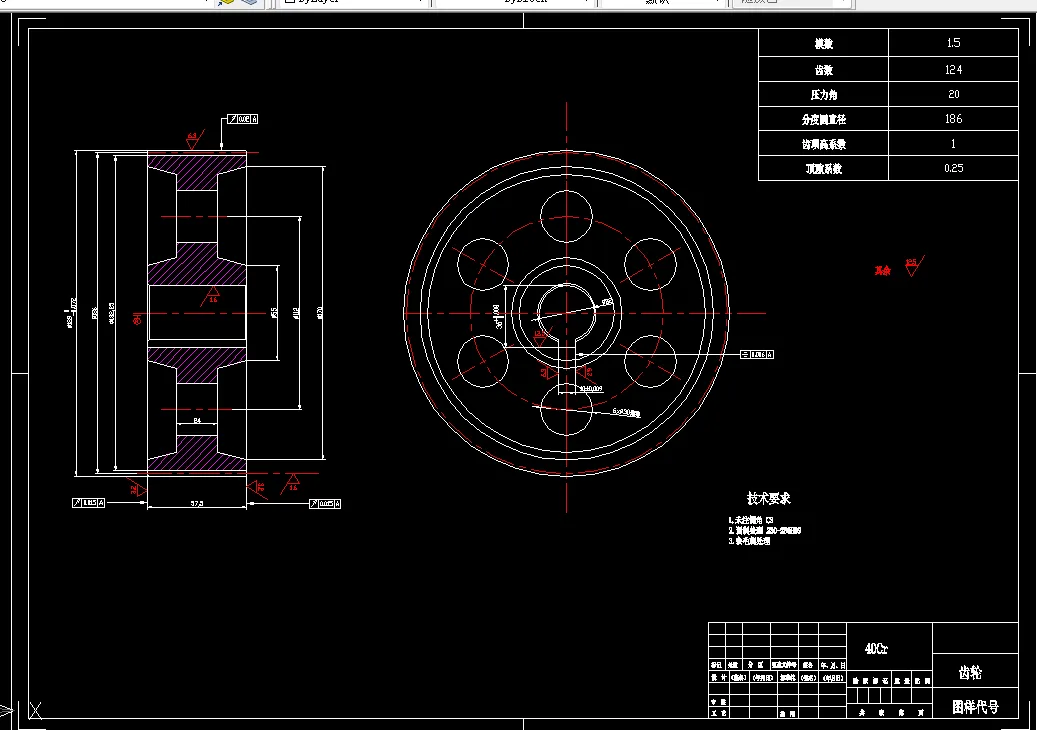The width and height of the screenshot is (1037, 730).
Task: Select the 37.5 width dimension text
Action: (197, 504)
